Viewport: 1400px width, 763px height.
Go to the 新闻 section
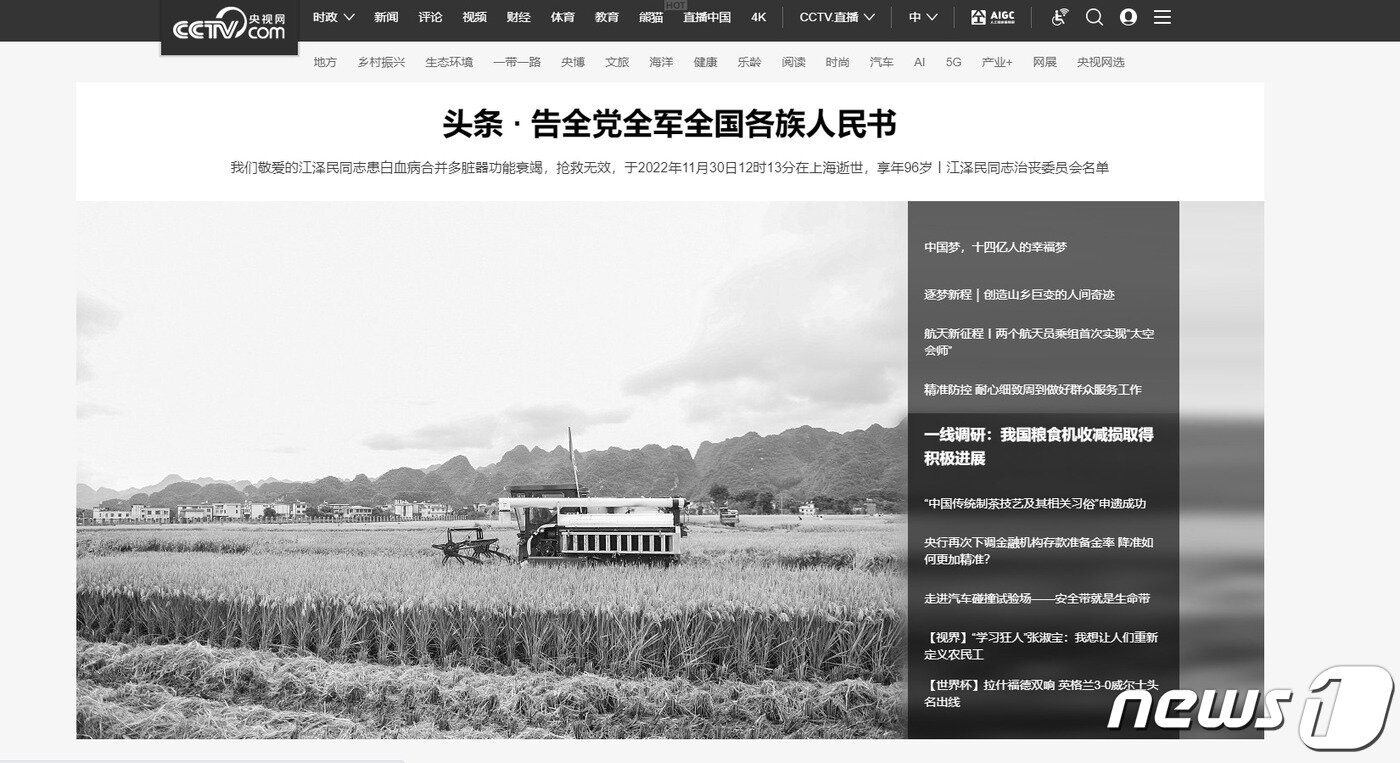tap(386, 17)
